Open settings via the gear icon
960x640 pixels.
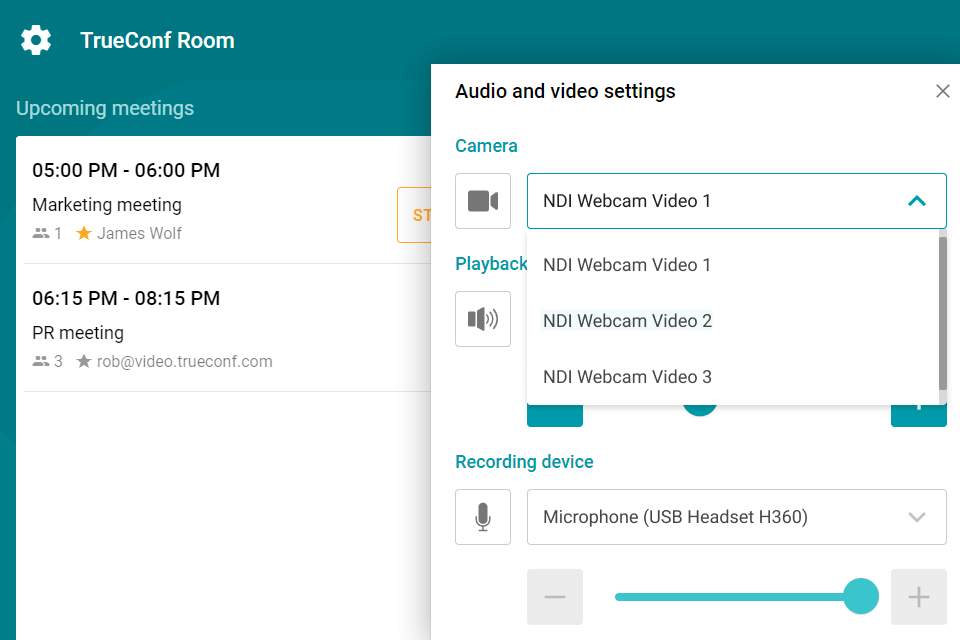coord(36,40)
